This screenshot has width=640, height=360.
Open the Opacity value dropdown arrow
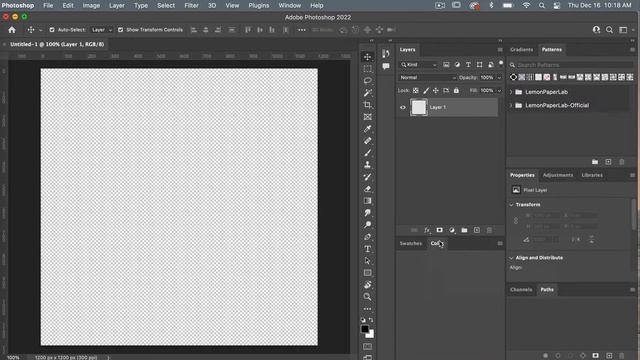(499, 78)
